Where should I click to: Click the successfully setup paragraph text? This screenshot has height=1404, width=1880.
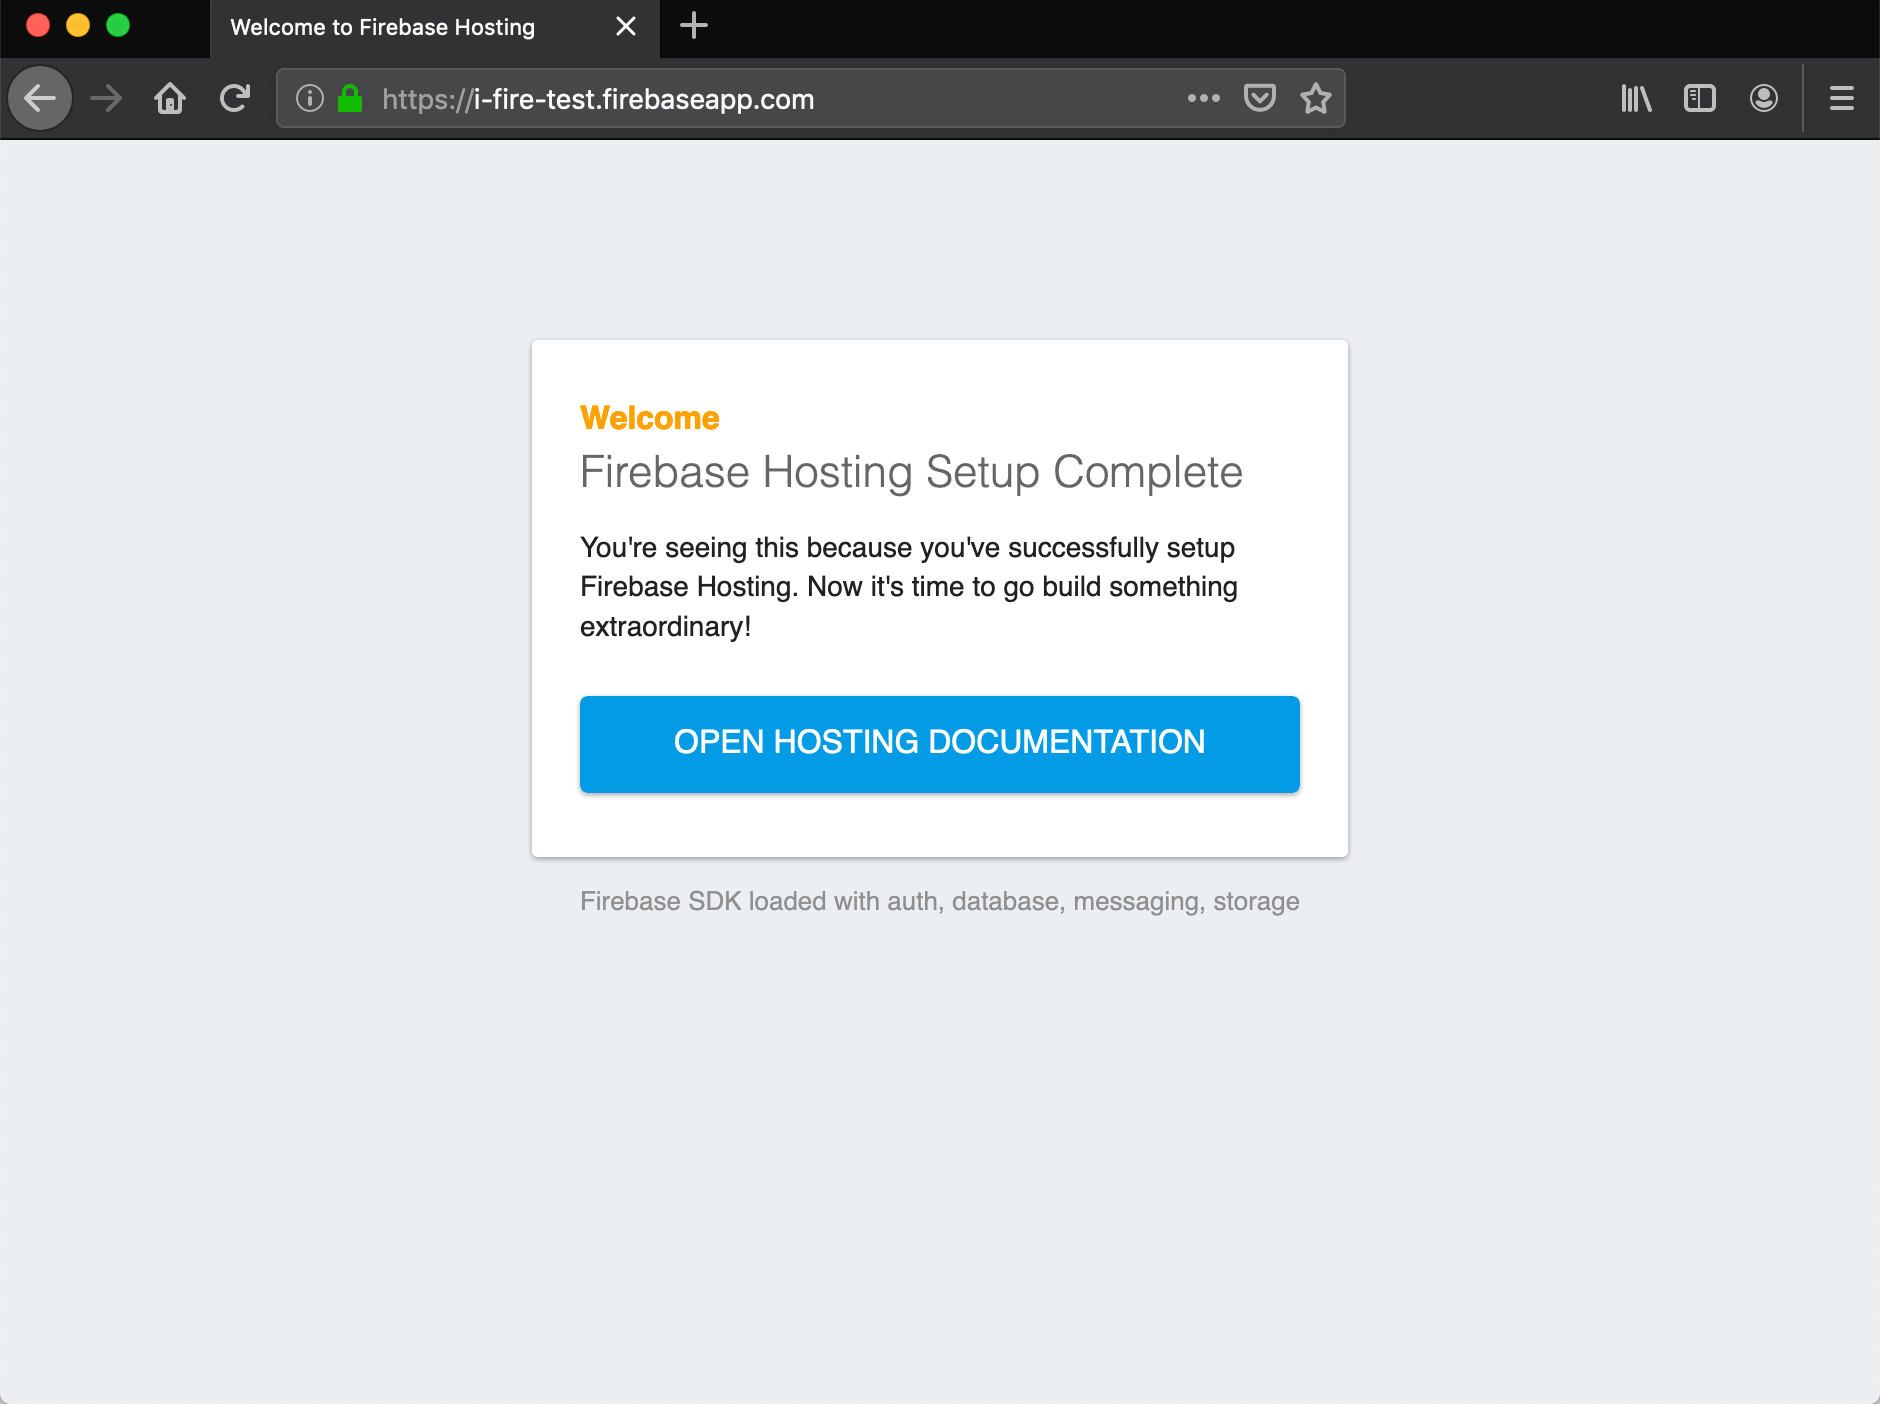pyautogui.click(x=909, y=587)
